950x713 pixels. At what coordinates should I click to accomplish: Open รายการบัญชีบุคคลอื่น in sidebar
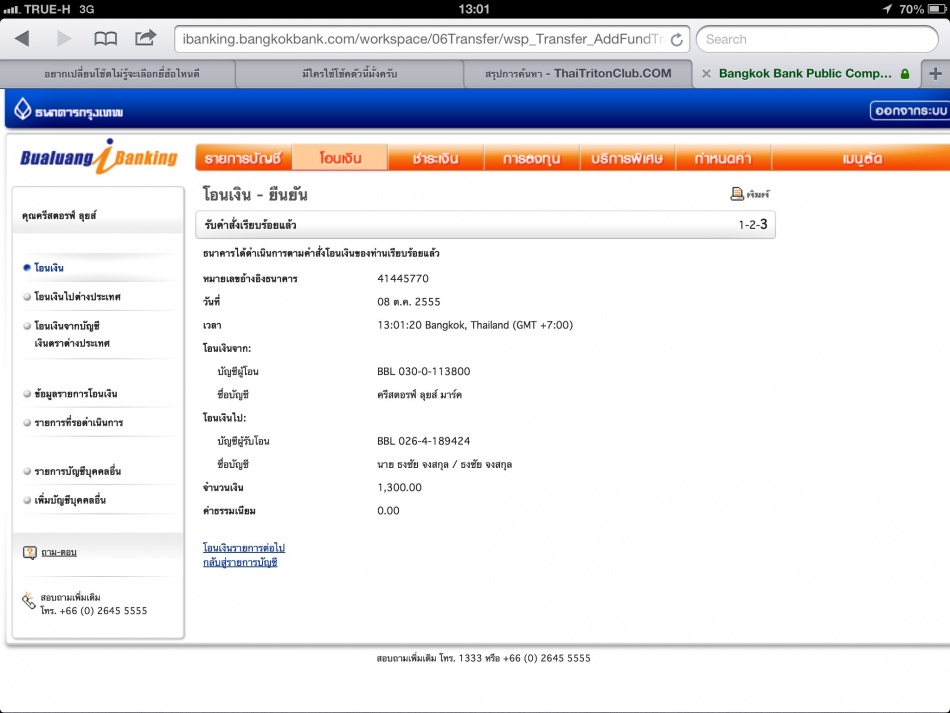tap(78, 471)
